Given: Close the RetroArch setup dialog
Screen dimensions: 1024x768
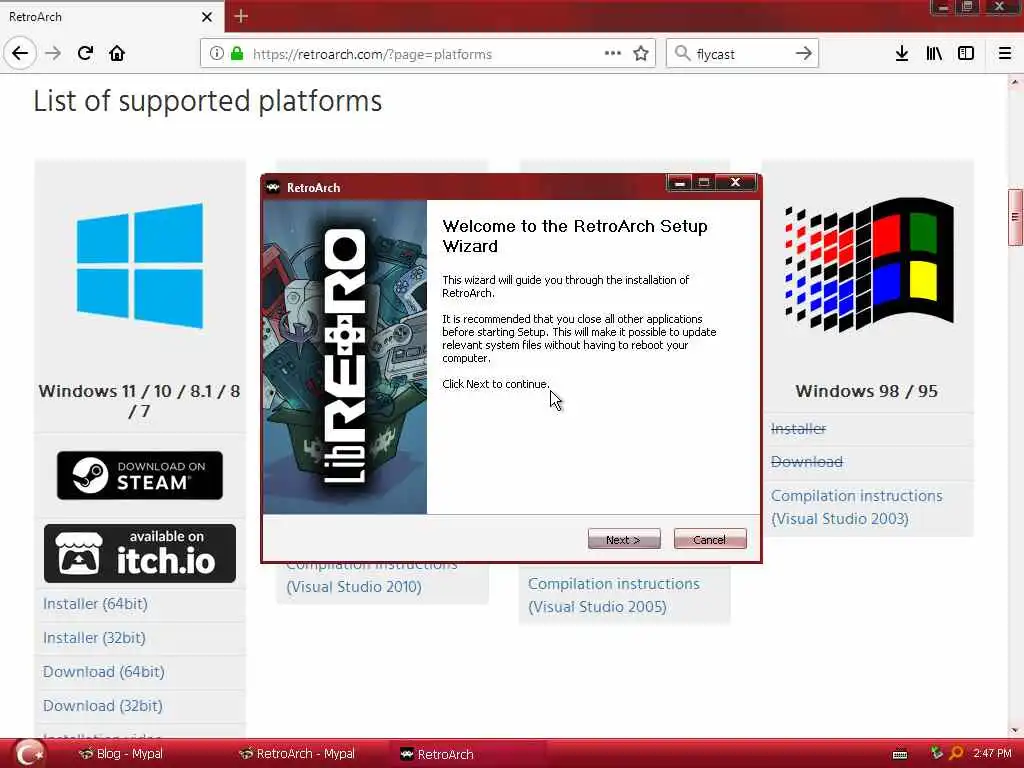Looking at the screenshot, I should click(735, 183).
